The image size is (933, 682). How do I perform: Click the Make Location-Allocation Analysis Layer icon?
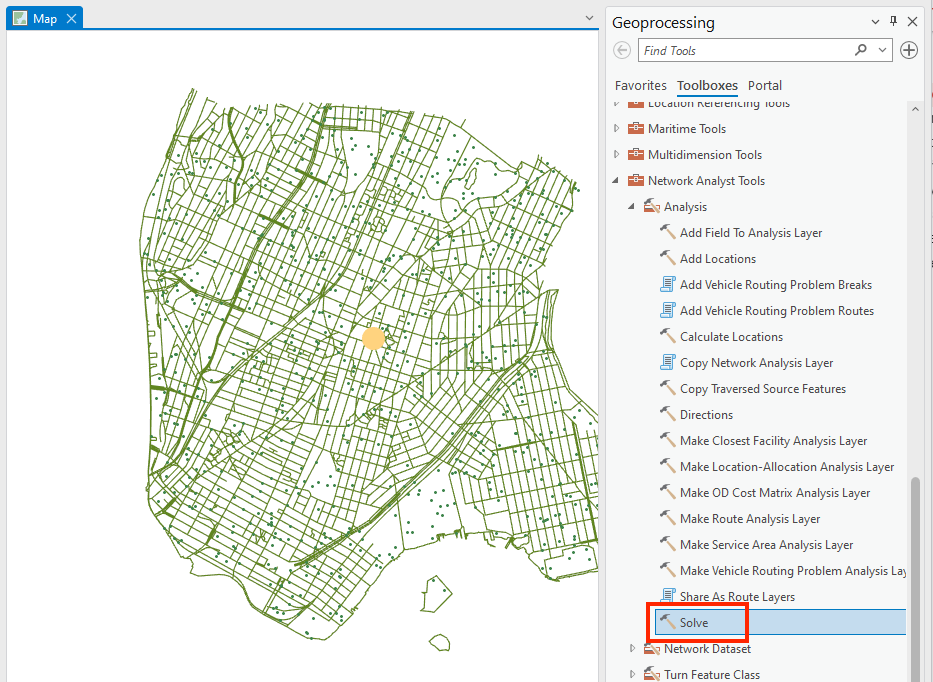(x=668, y=466)
